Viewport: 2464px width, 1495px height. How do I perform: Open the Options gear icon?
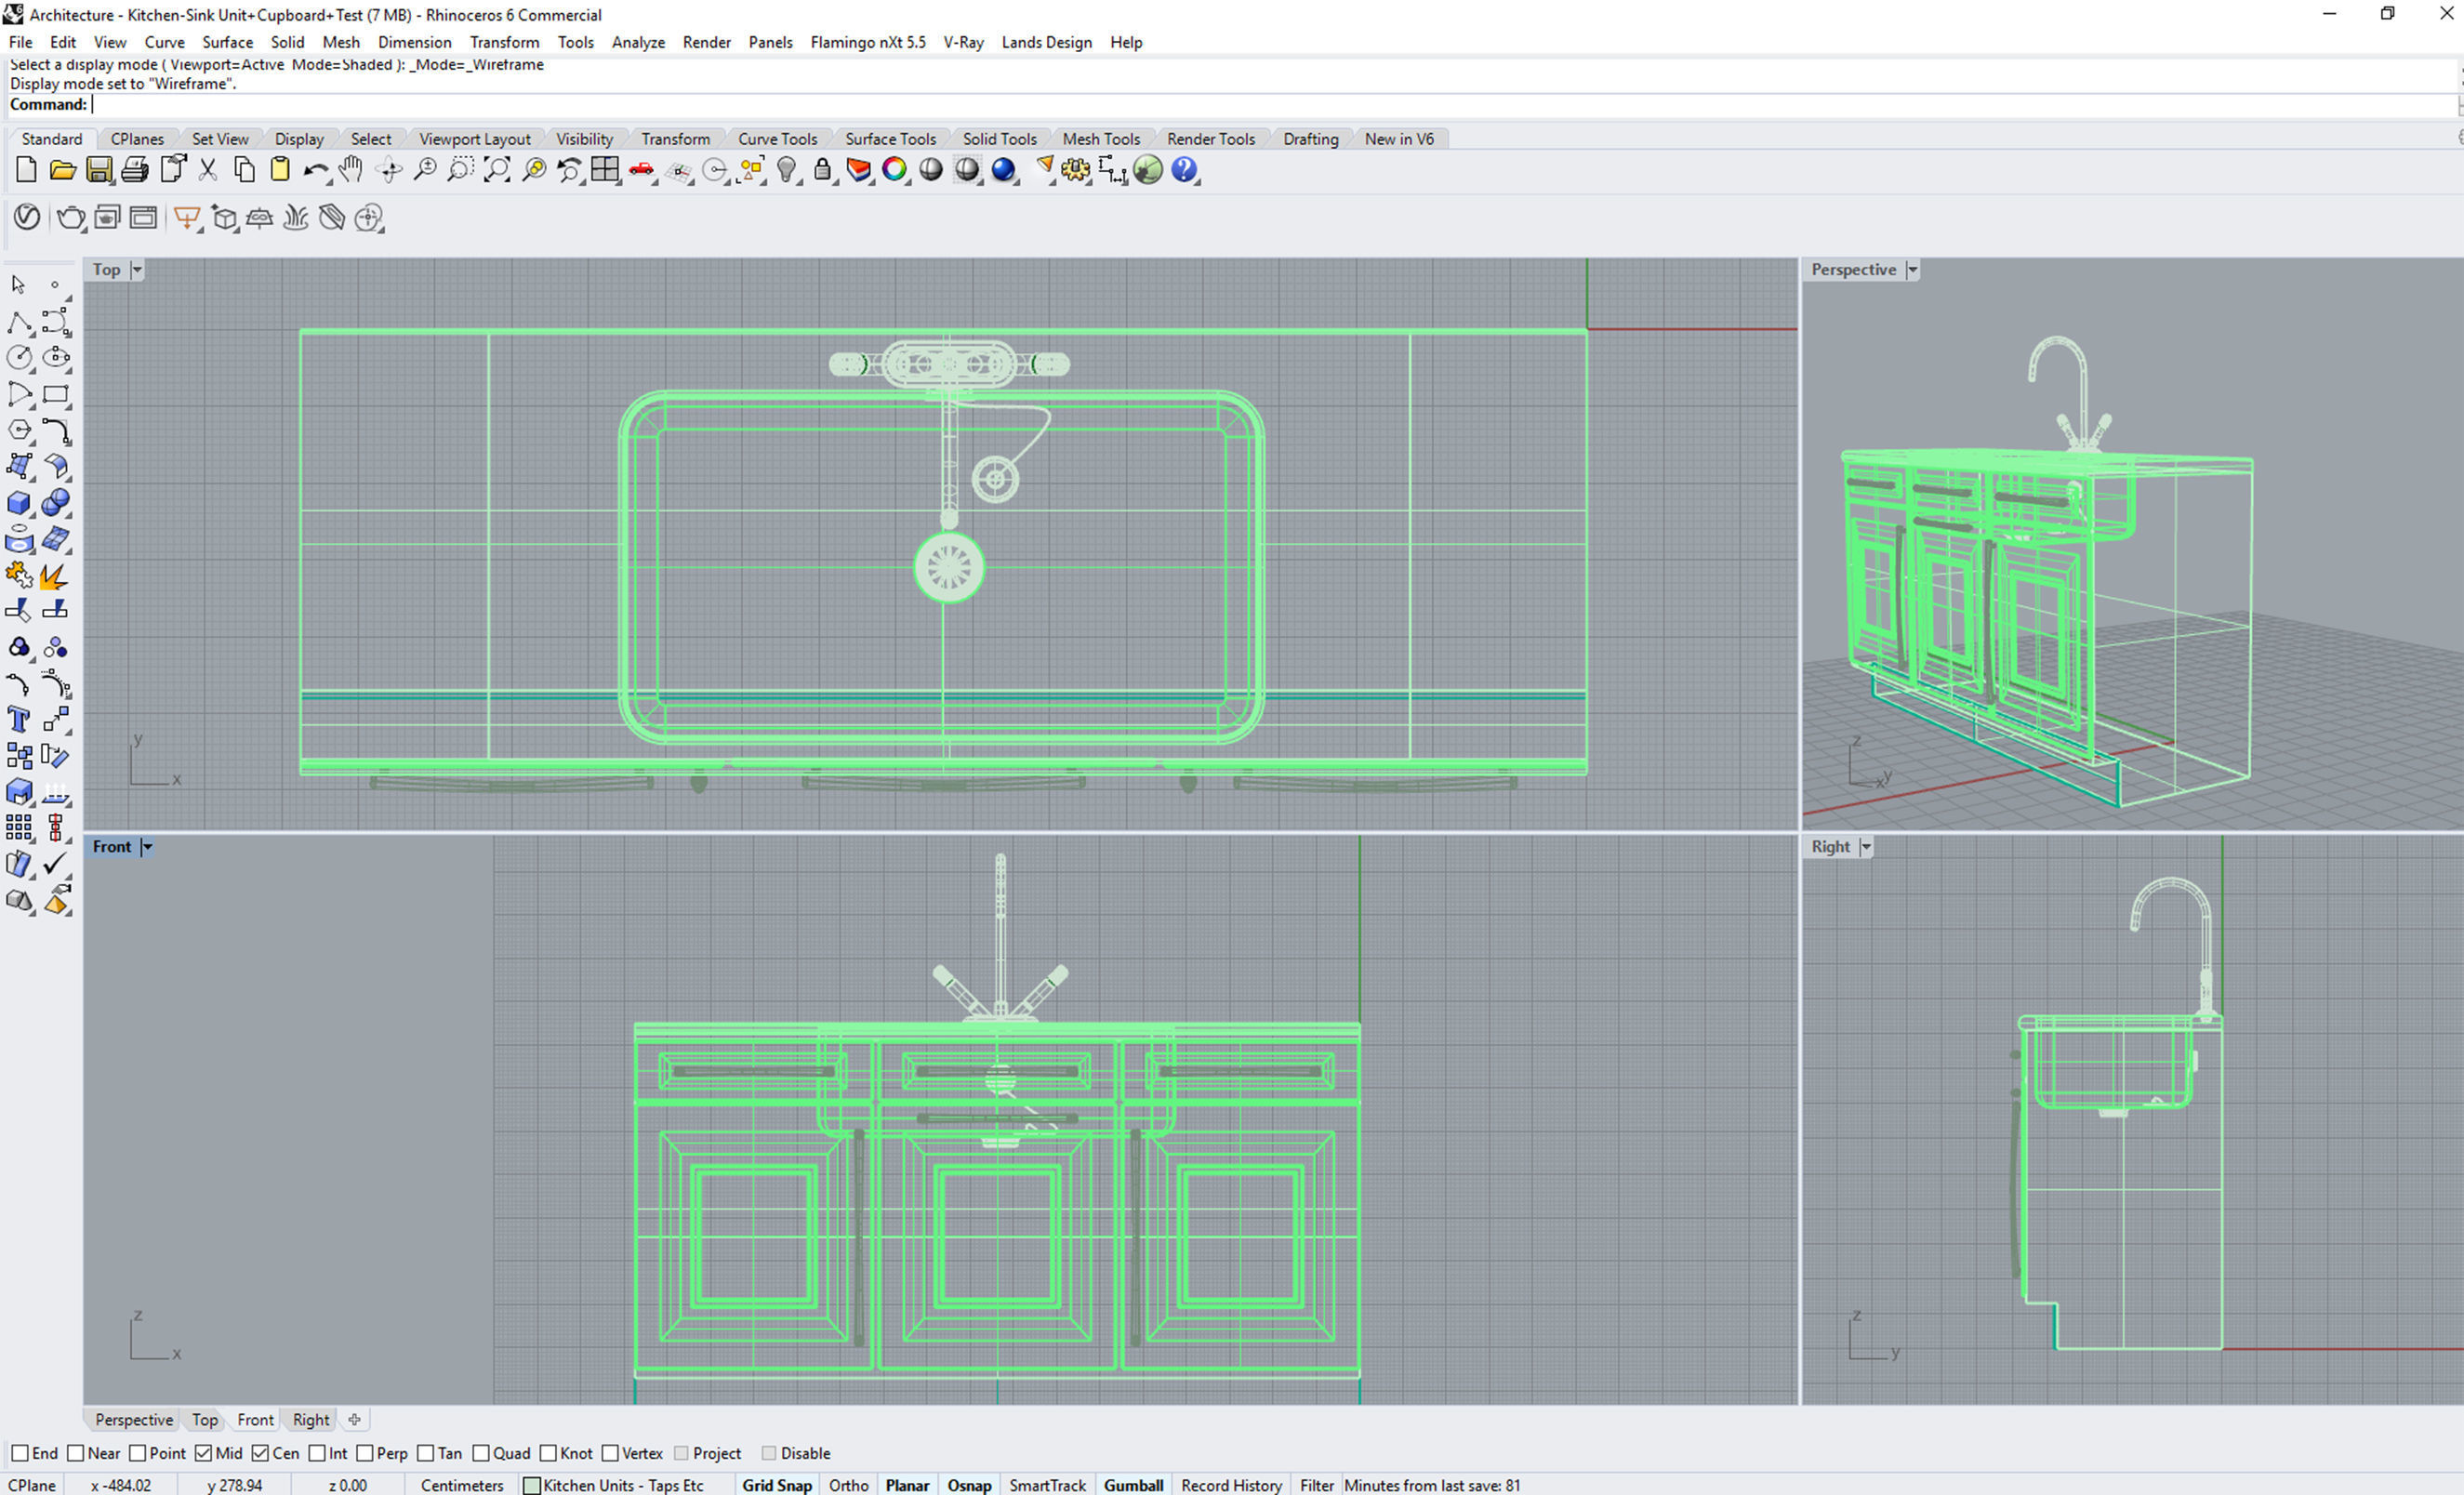[1076, 170]
